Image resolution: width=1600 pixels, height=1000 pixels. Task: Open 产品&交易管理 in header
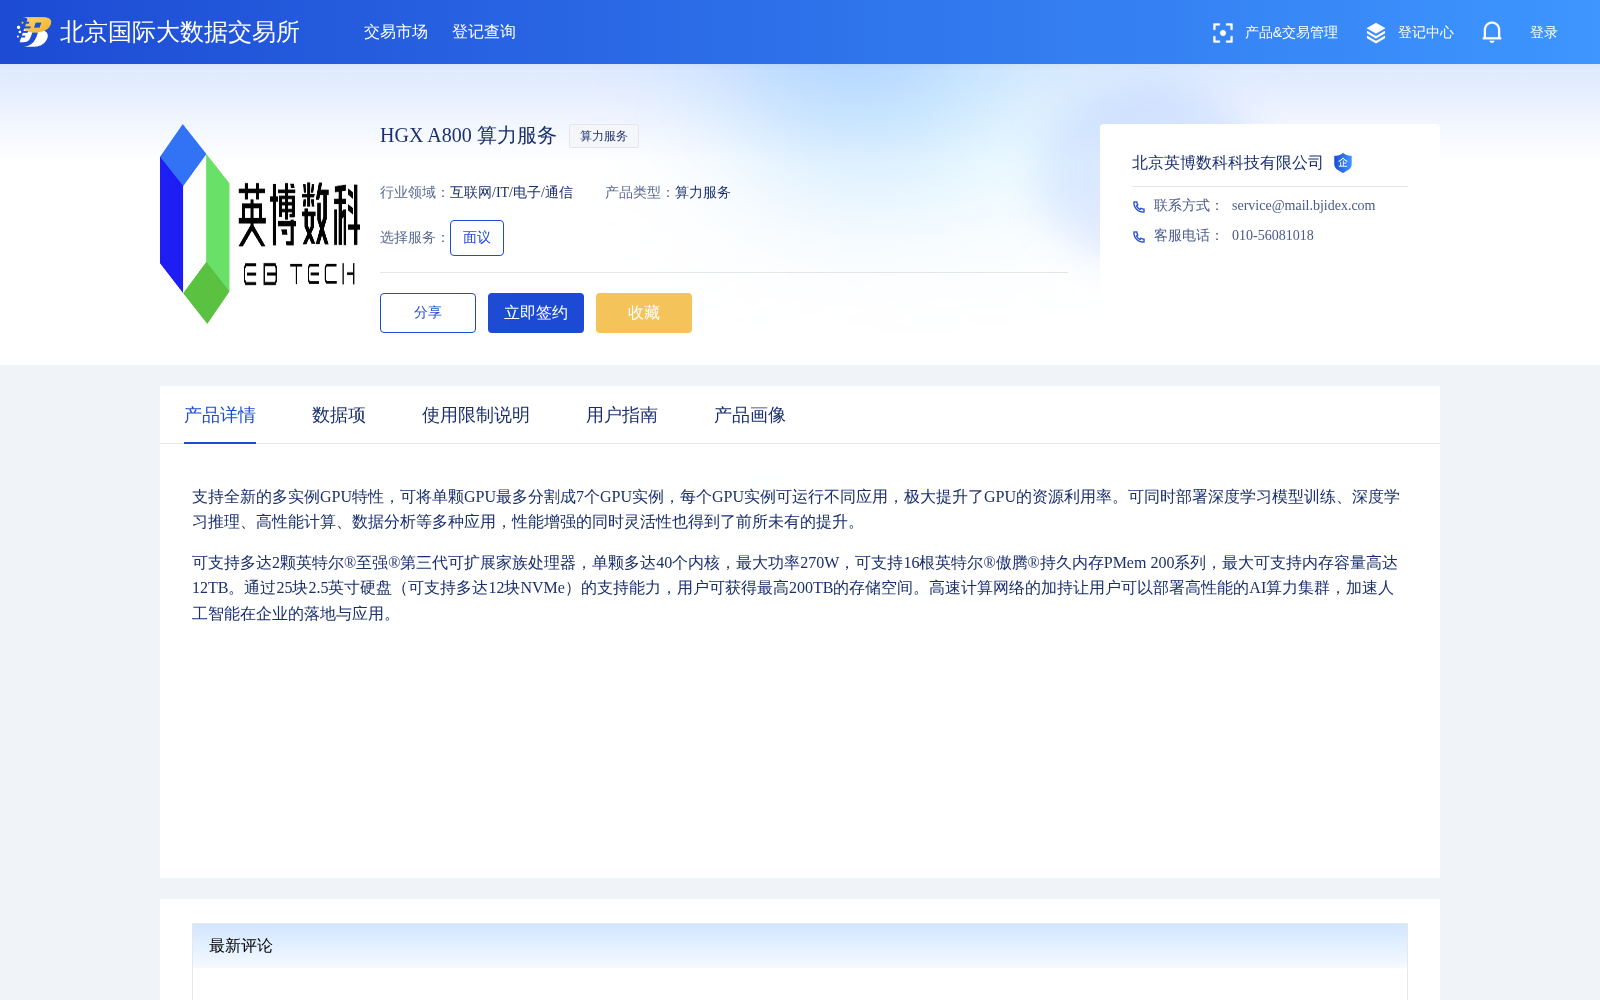1291,33
